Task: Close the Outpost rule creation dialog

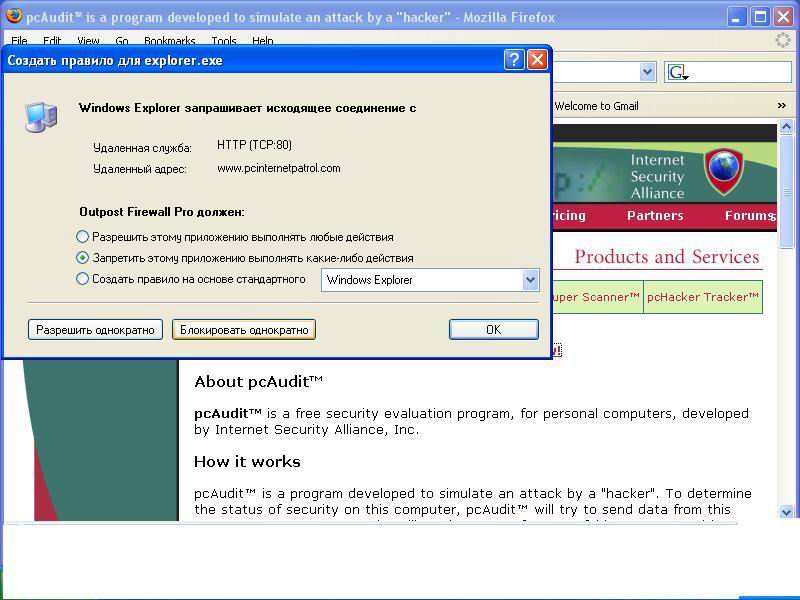Action: pyautogui.click(x=537, y=60)
